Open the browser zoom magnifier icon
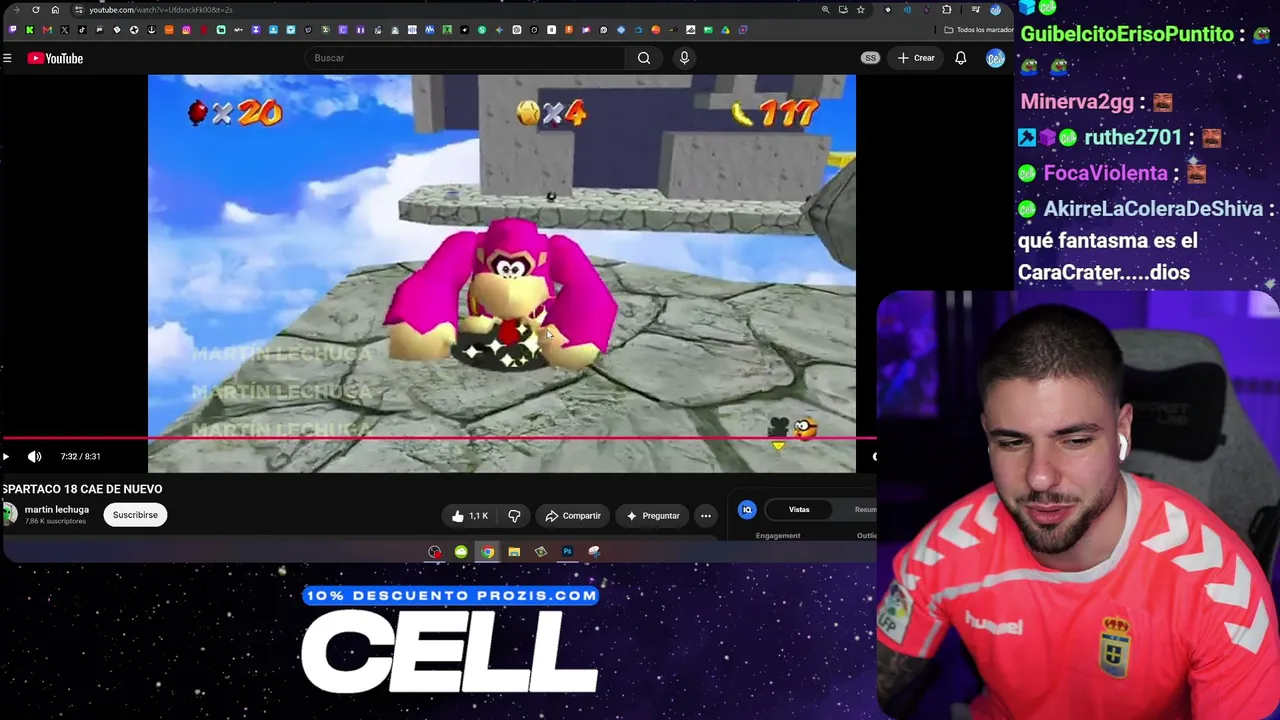The width and height of the screenshot is (1280, 720). [x=825, y=10]
